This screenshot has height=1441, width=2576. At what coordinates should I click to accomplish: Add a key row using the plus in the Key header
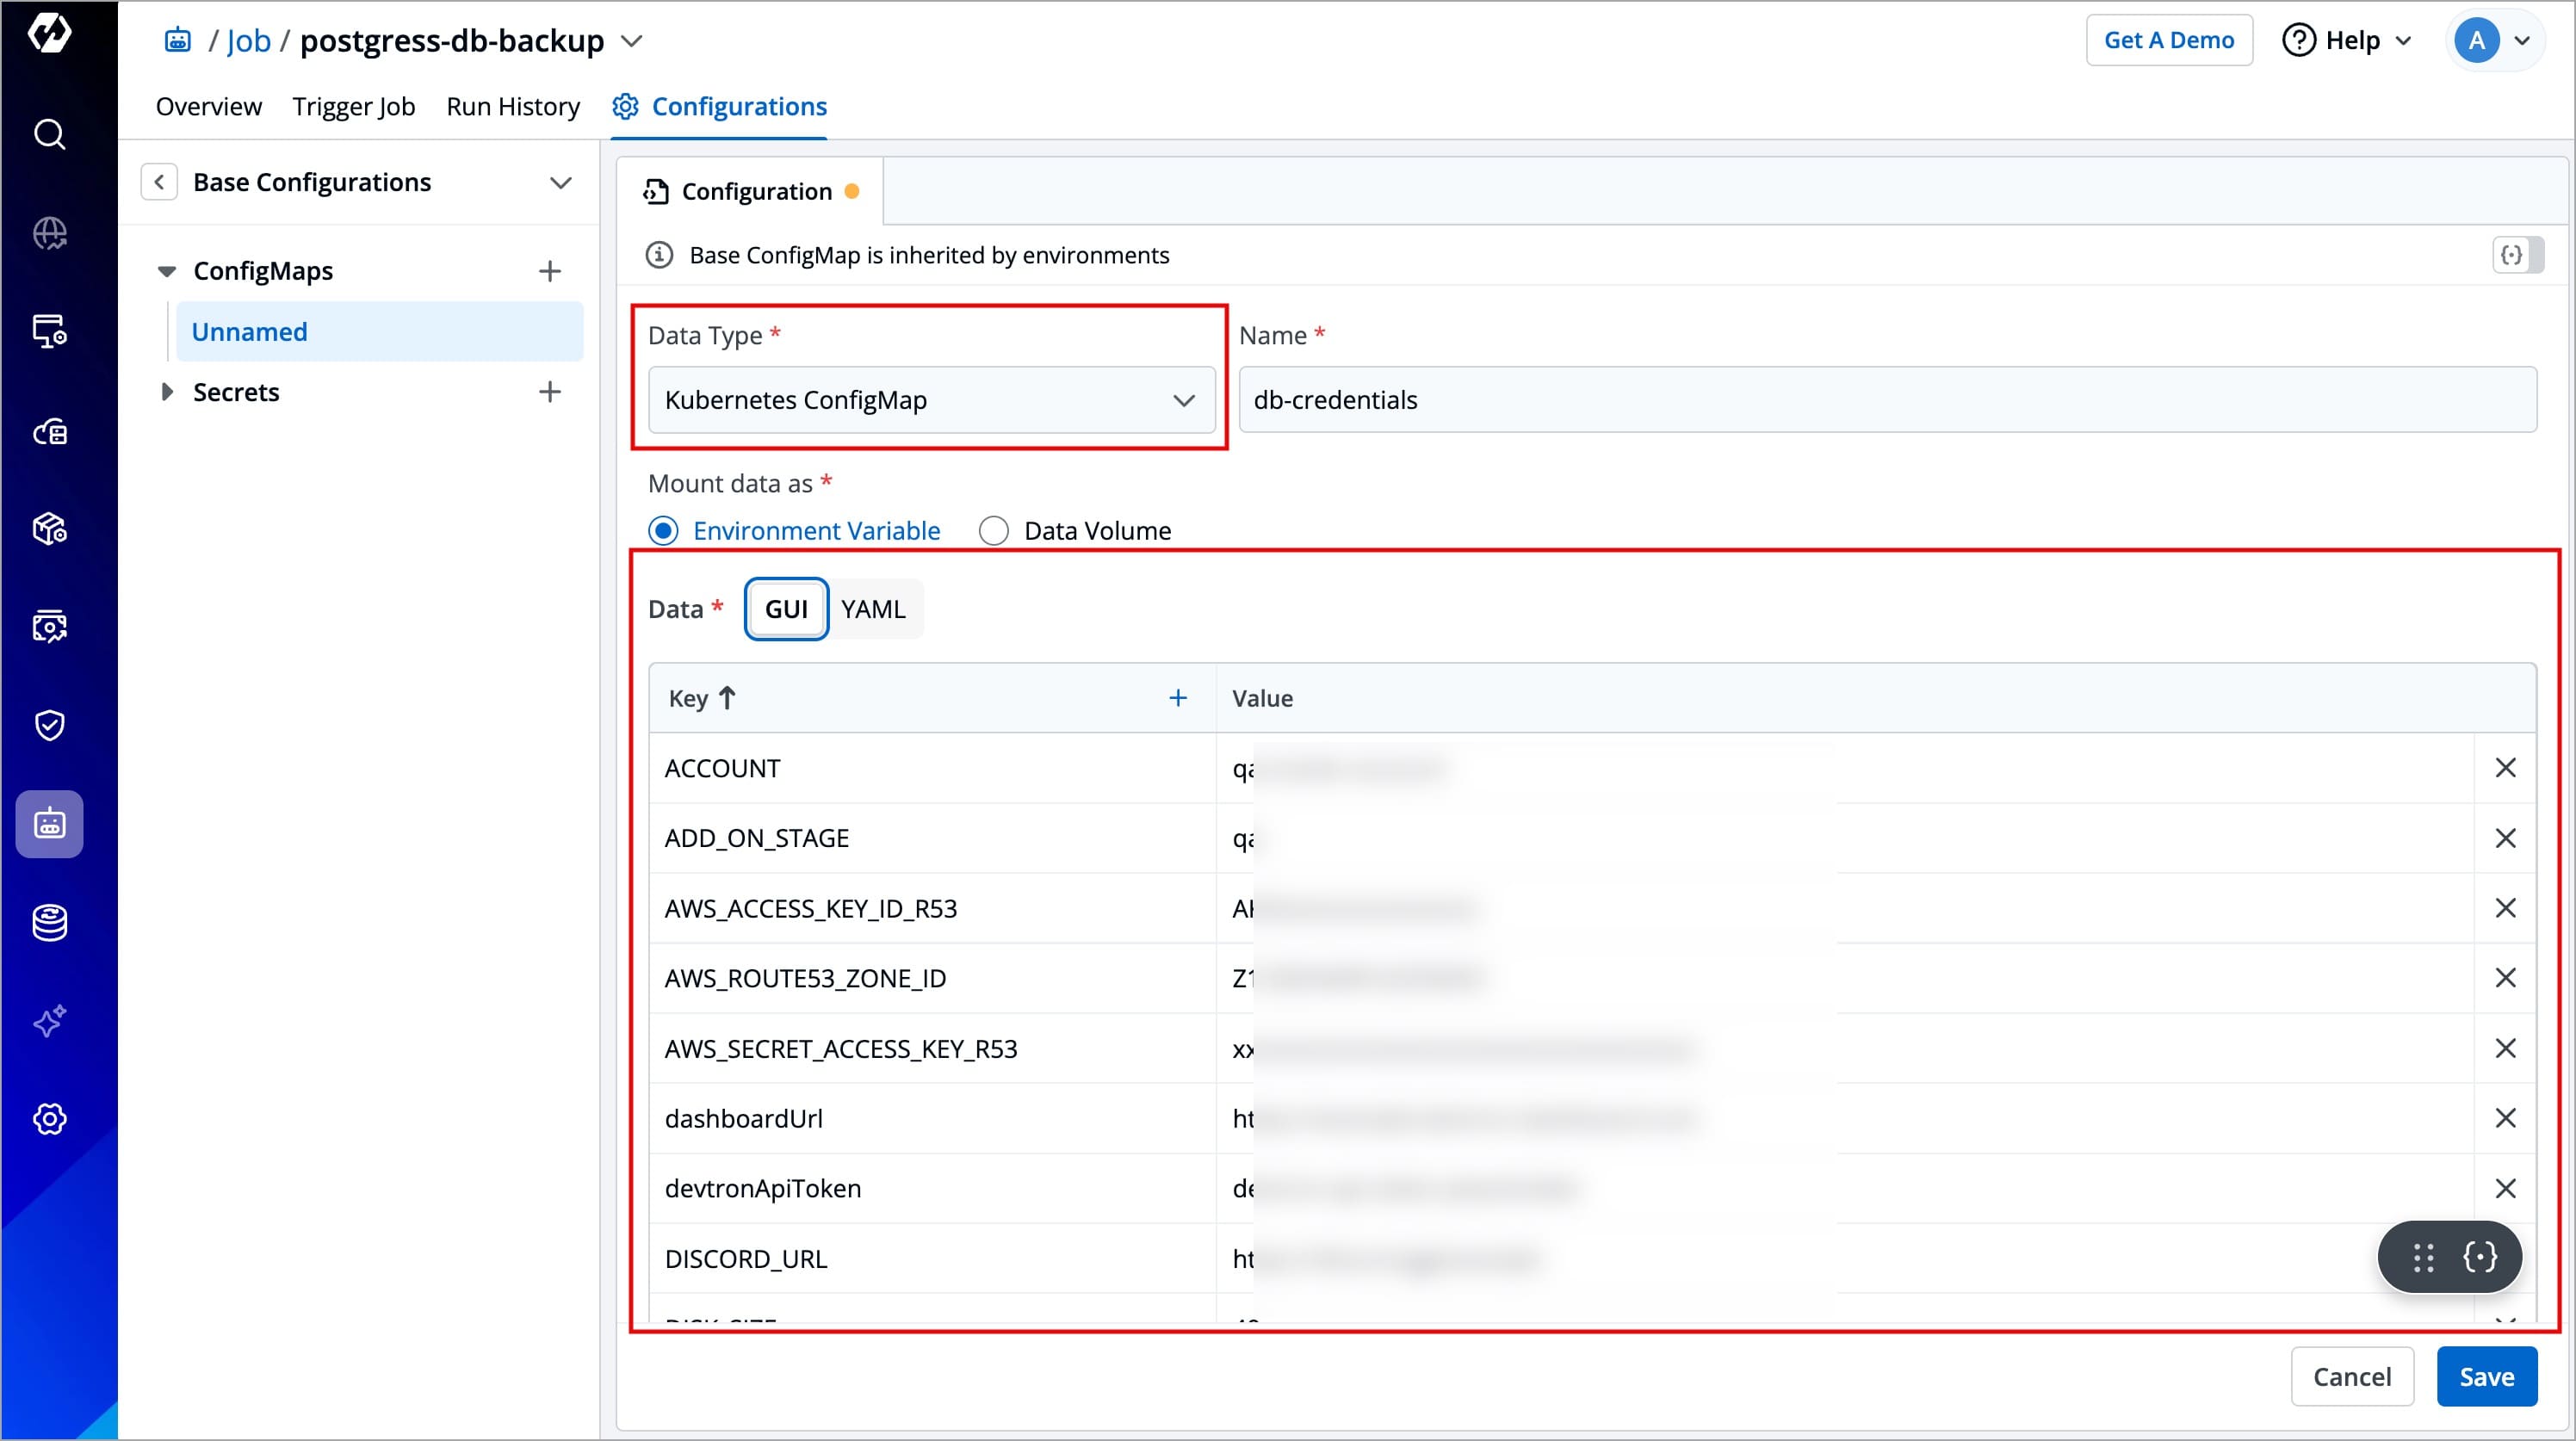(x=1177, y=698)
